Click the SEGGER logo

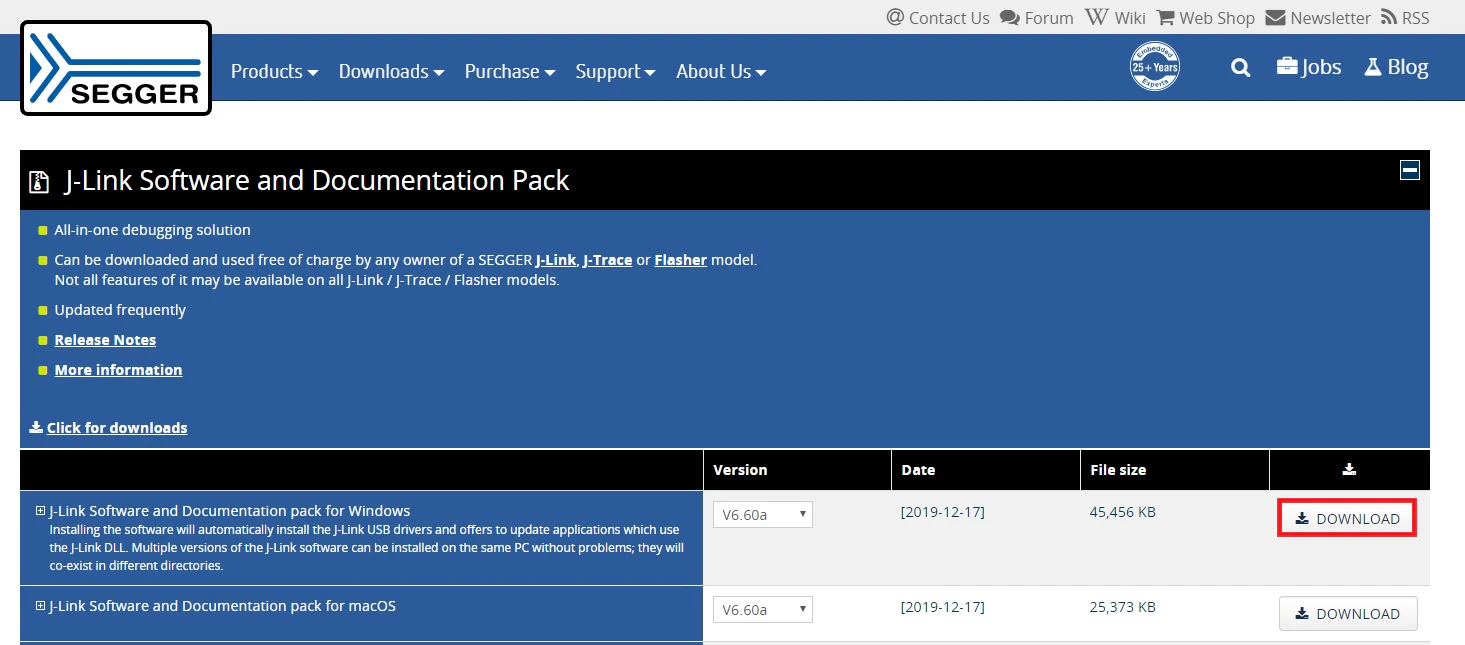[116, 68]
